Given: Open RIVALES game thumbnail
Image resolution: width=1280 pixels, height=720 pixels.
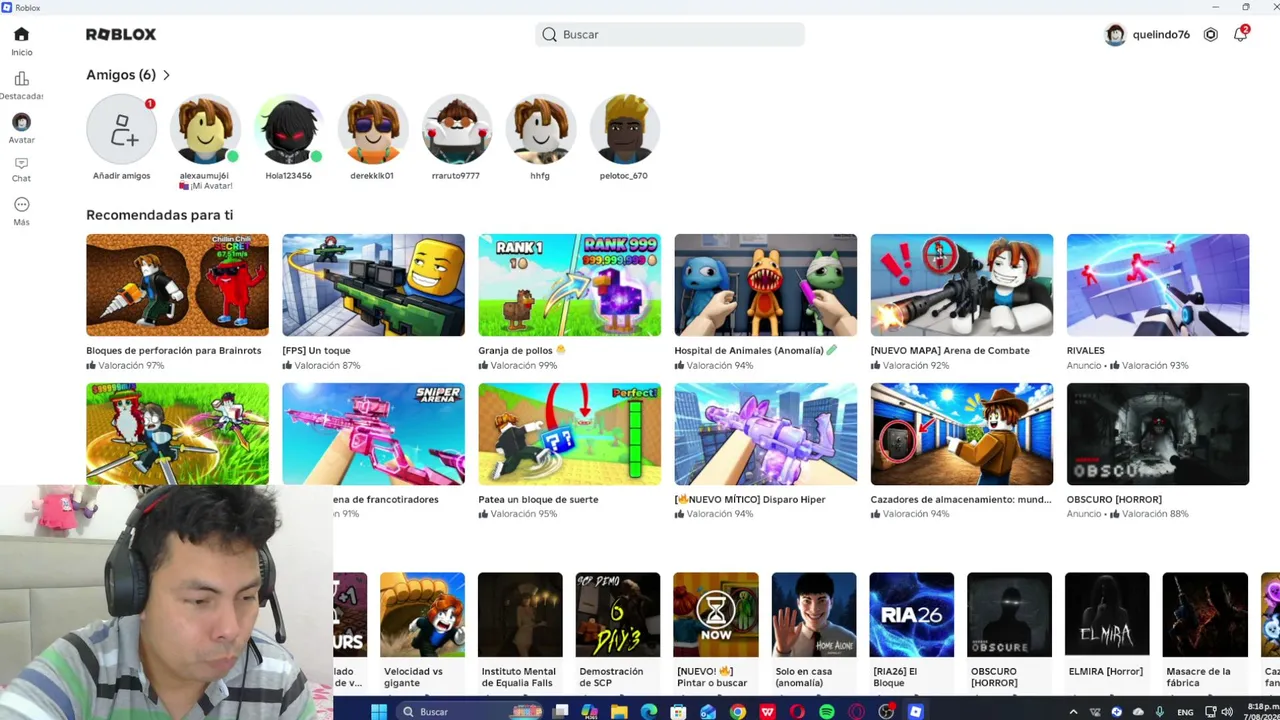Looking at the screenshot, I should click(1157, 285).
